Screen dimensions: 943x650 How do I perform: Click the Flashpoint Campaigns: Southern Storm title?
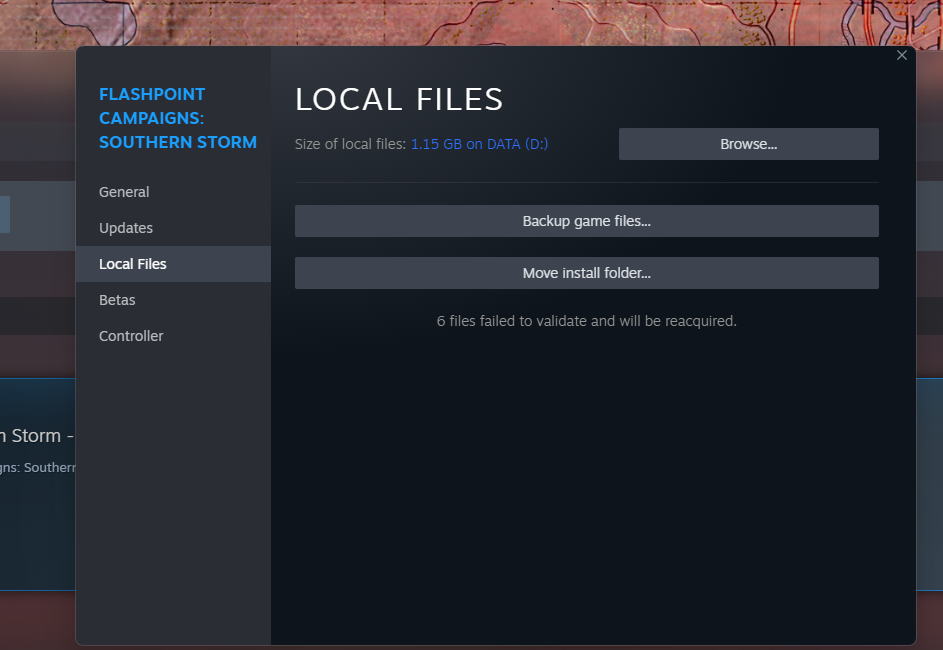[x=177, y=118]
